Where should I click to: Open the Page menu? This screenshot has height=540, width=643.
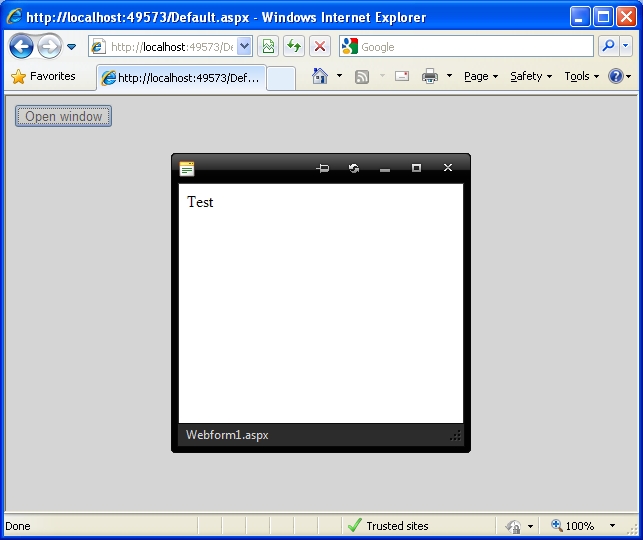(x=481, y=76)
